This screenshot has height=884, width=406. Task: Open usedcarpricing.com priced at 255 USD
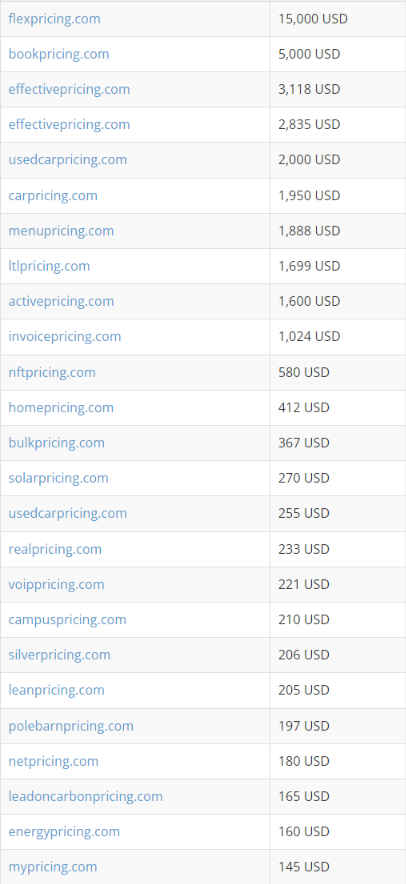tap(68, 514)
